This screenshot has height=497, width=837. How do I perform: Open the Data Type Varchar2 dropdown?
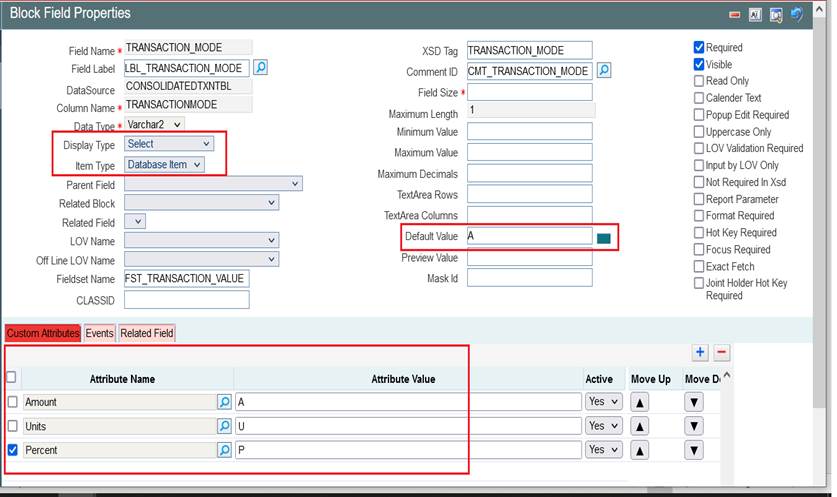point(154,124)
